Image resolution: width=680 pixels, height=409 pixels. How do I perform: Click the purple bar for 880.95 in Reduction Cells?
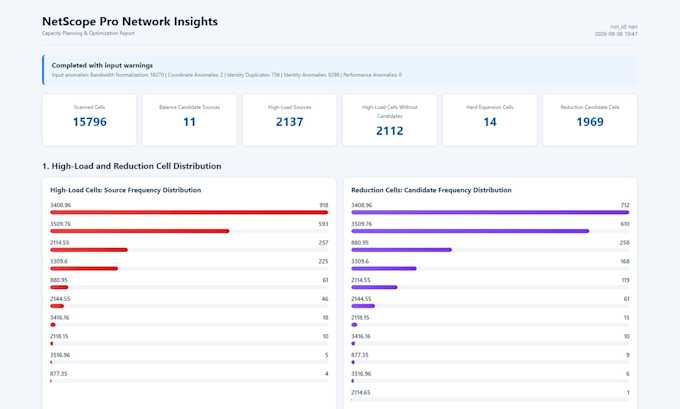(402, 250)
